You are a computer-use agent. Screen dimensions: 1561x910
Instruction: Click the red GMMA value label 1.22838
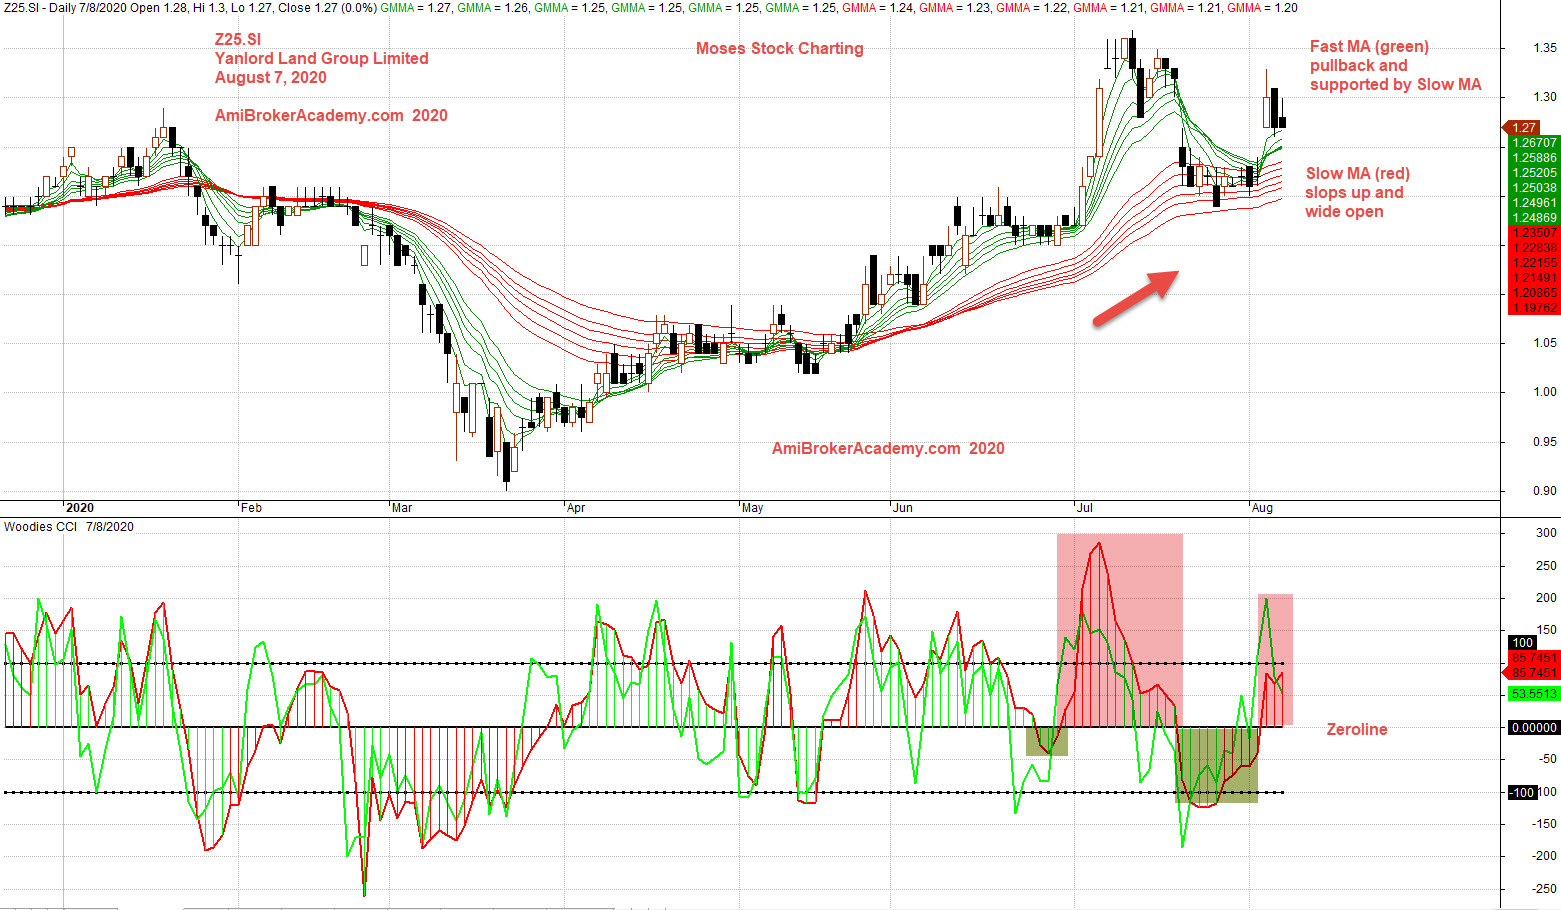click(x=1534, y=248)
